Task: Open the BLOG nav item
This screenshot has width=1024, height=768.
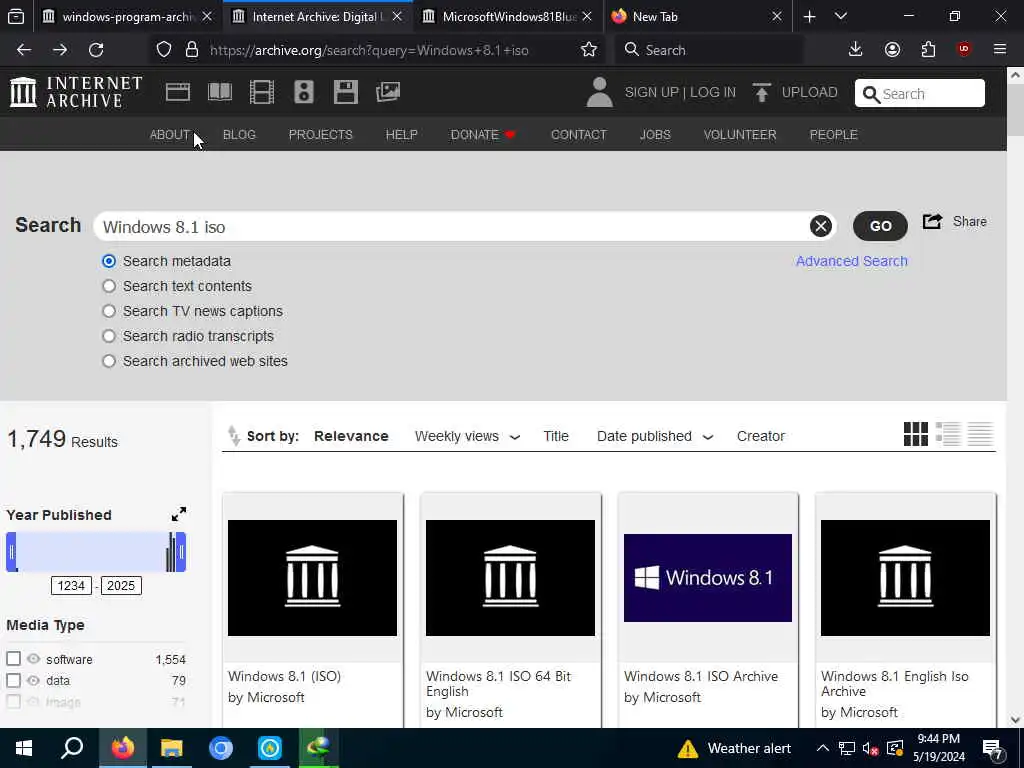Action: [x=239, y=135]
